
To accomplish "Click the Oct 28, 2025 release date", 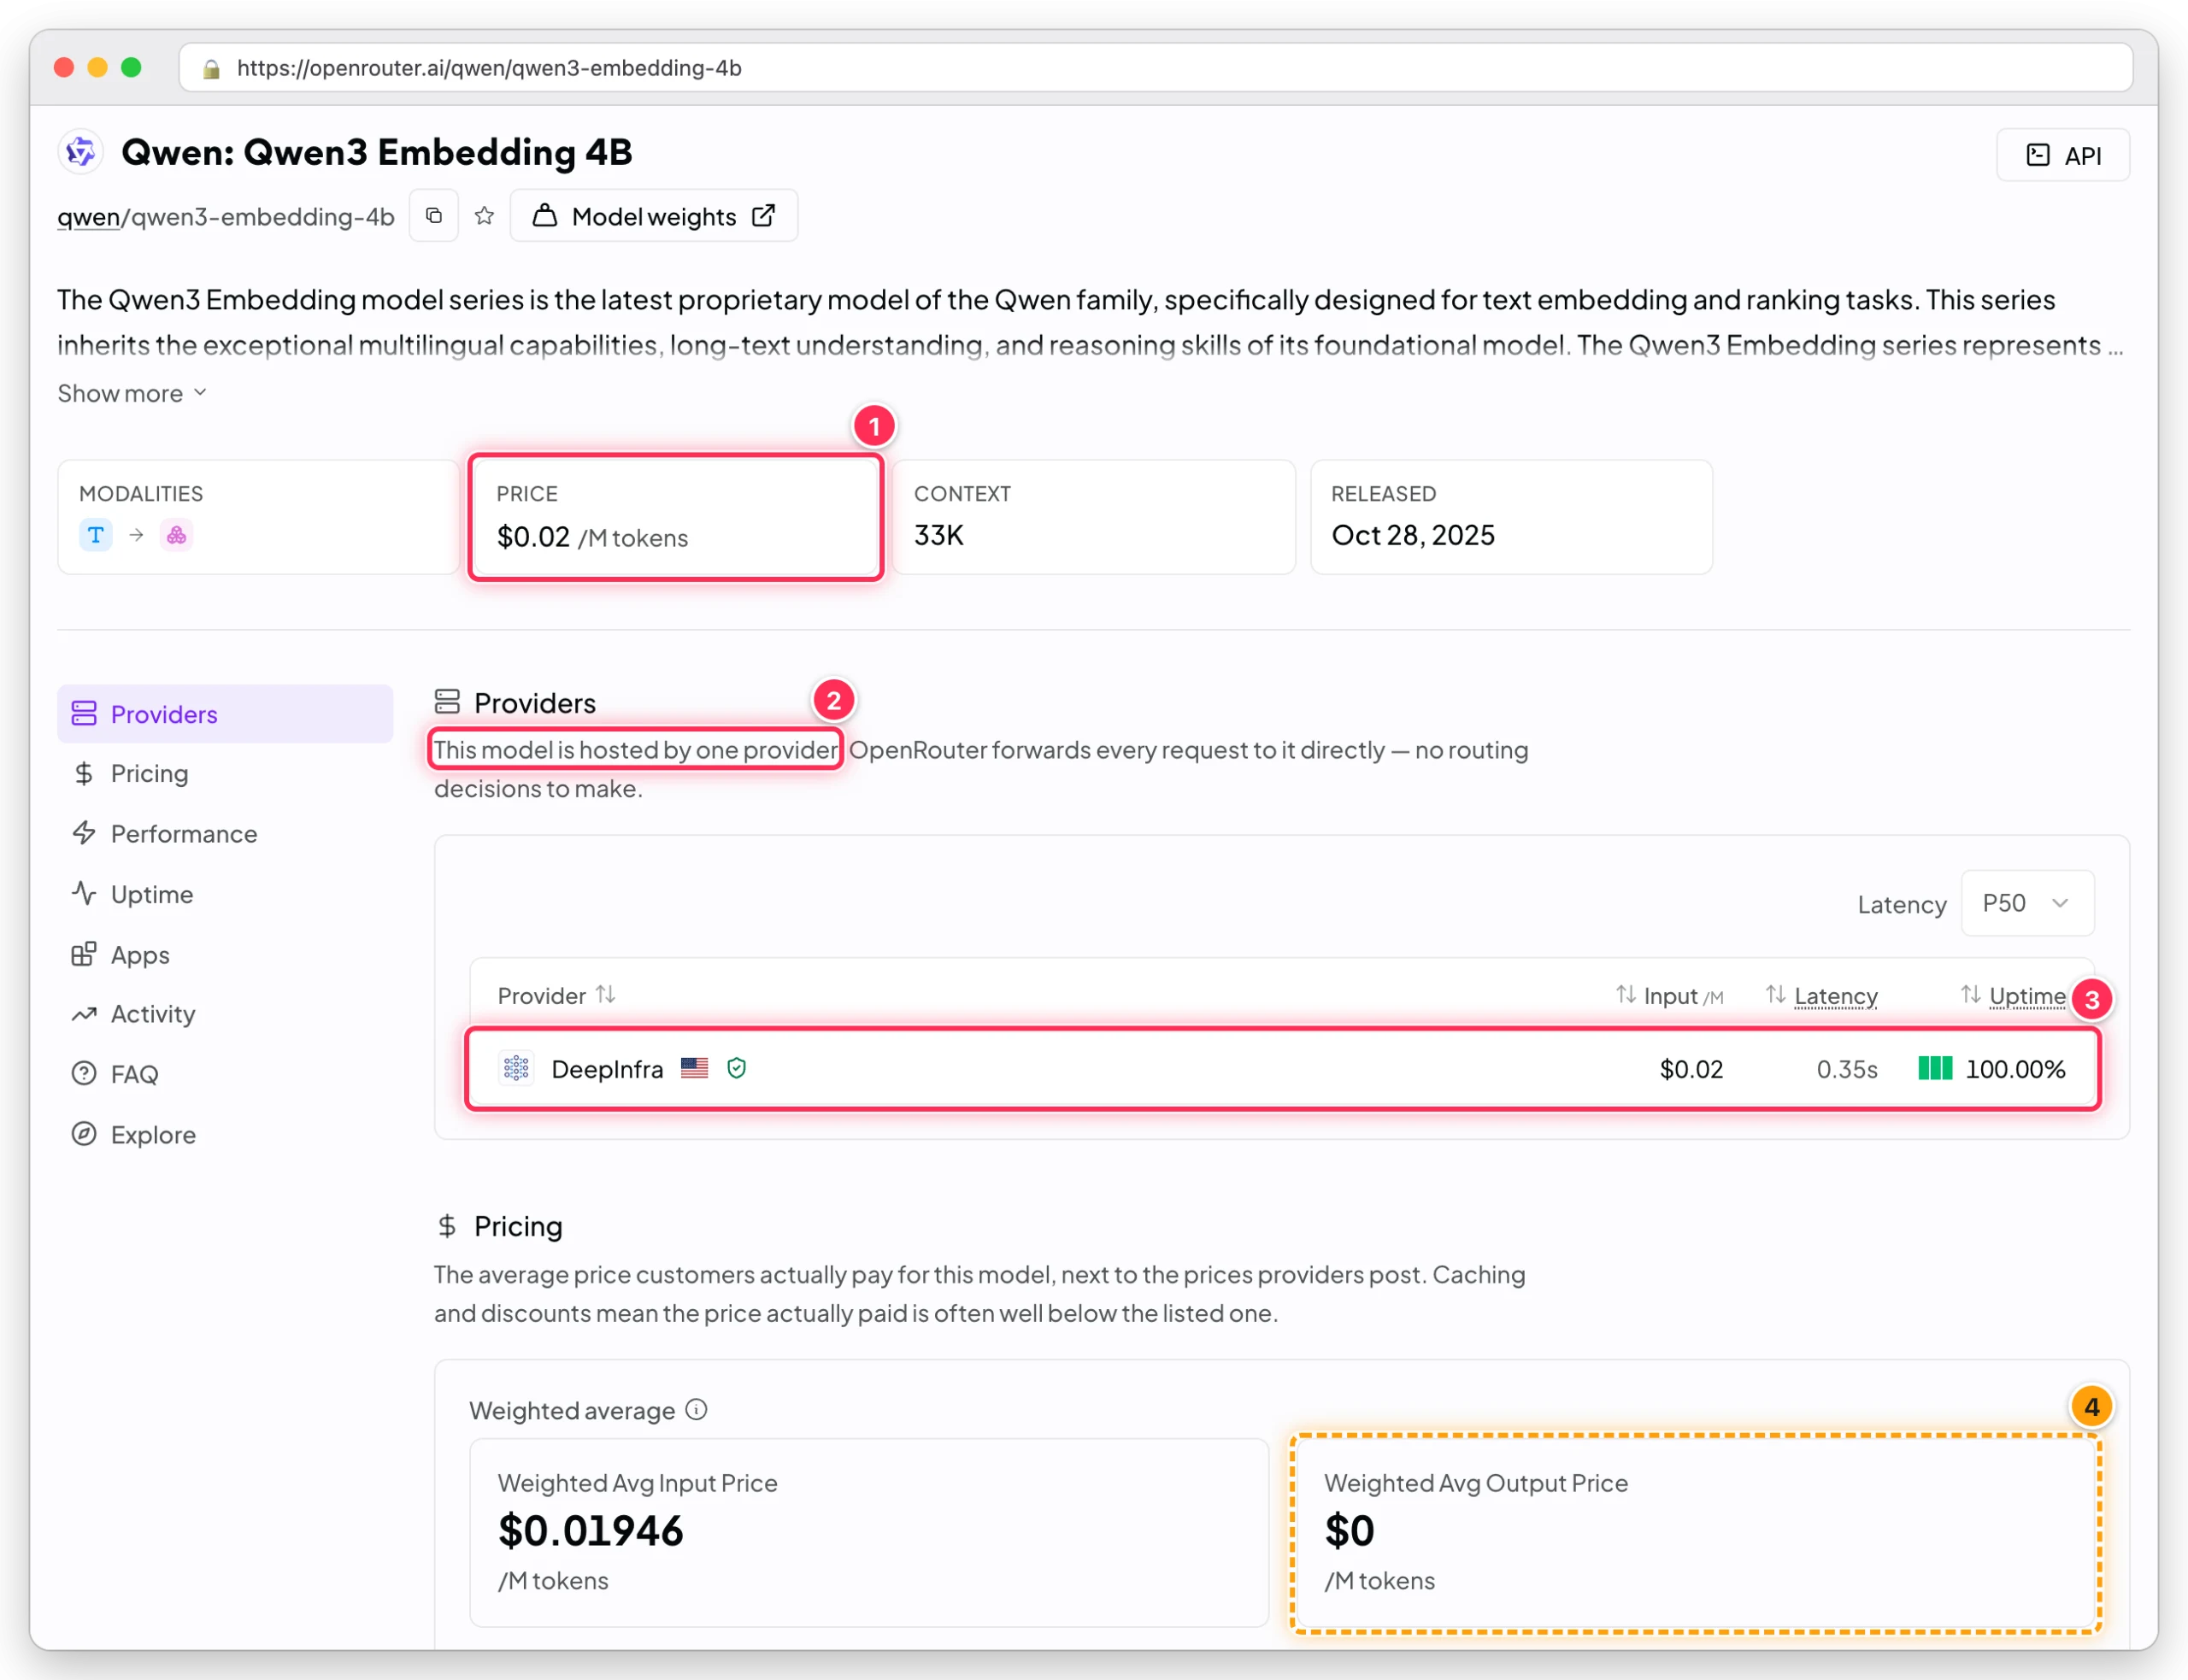I will coord(1413,535).
